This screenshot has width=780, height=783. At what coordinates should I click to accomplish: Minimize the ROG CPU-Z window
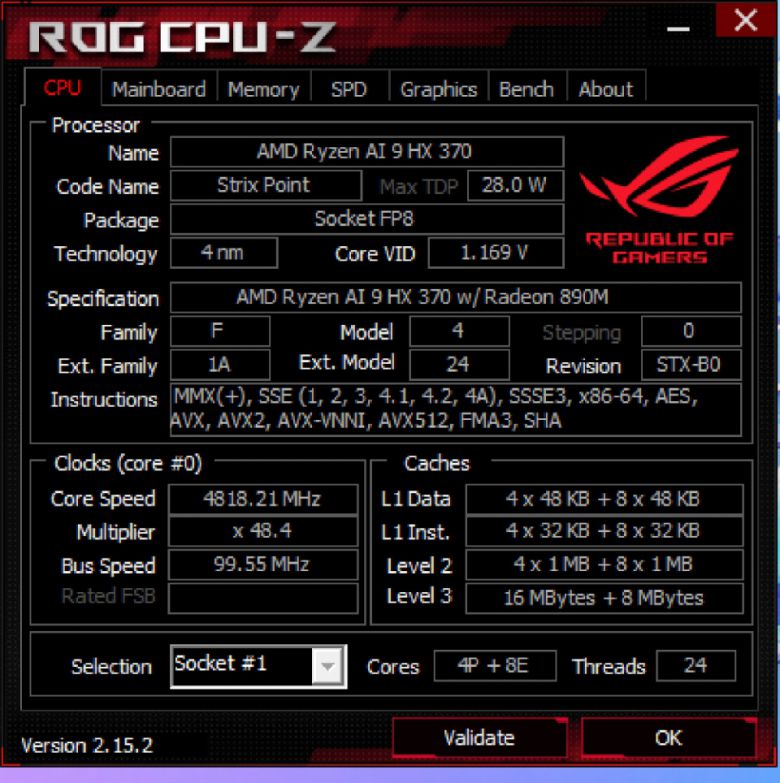coord(678,29)
